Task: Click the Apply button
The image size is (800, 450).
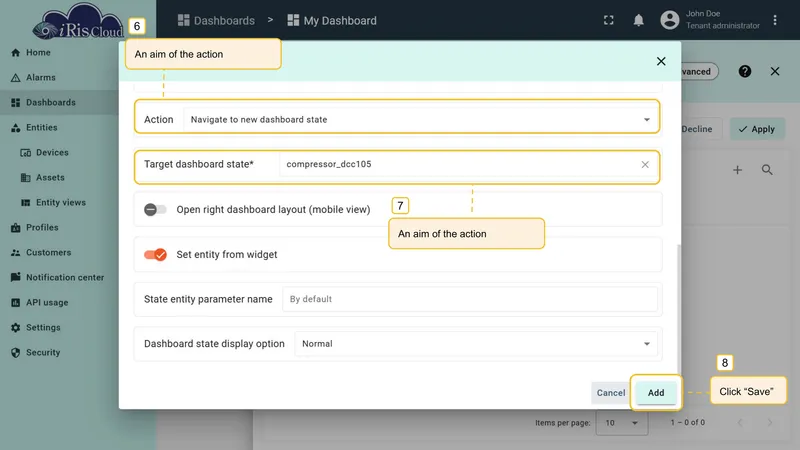Action: click(758, 129)
